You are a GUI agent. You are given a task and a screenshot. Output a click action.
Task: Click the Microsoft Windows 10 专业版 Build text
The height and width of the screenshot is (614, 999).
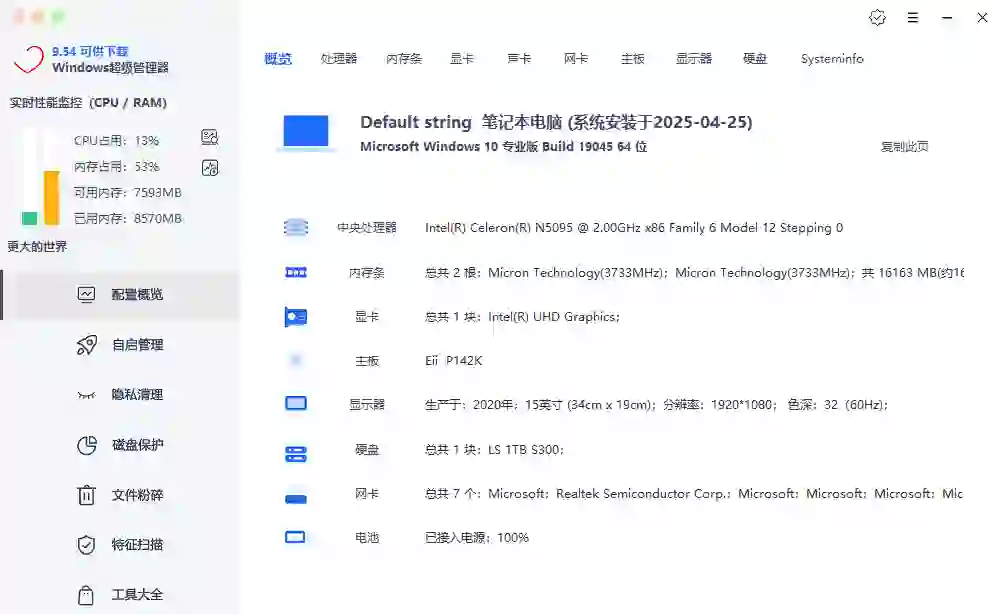pos(503,146)
